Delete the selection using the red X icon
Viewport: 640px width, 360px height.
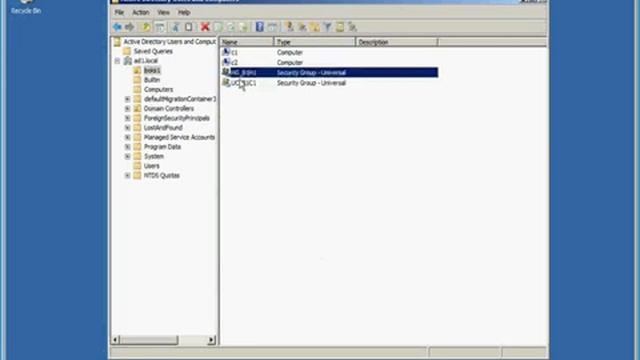tap(205, 27)
